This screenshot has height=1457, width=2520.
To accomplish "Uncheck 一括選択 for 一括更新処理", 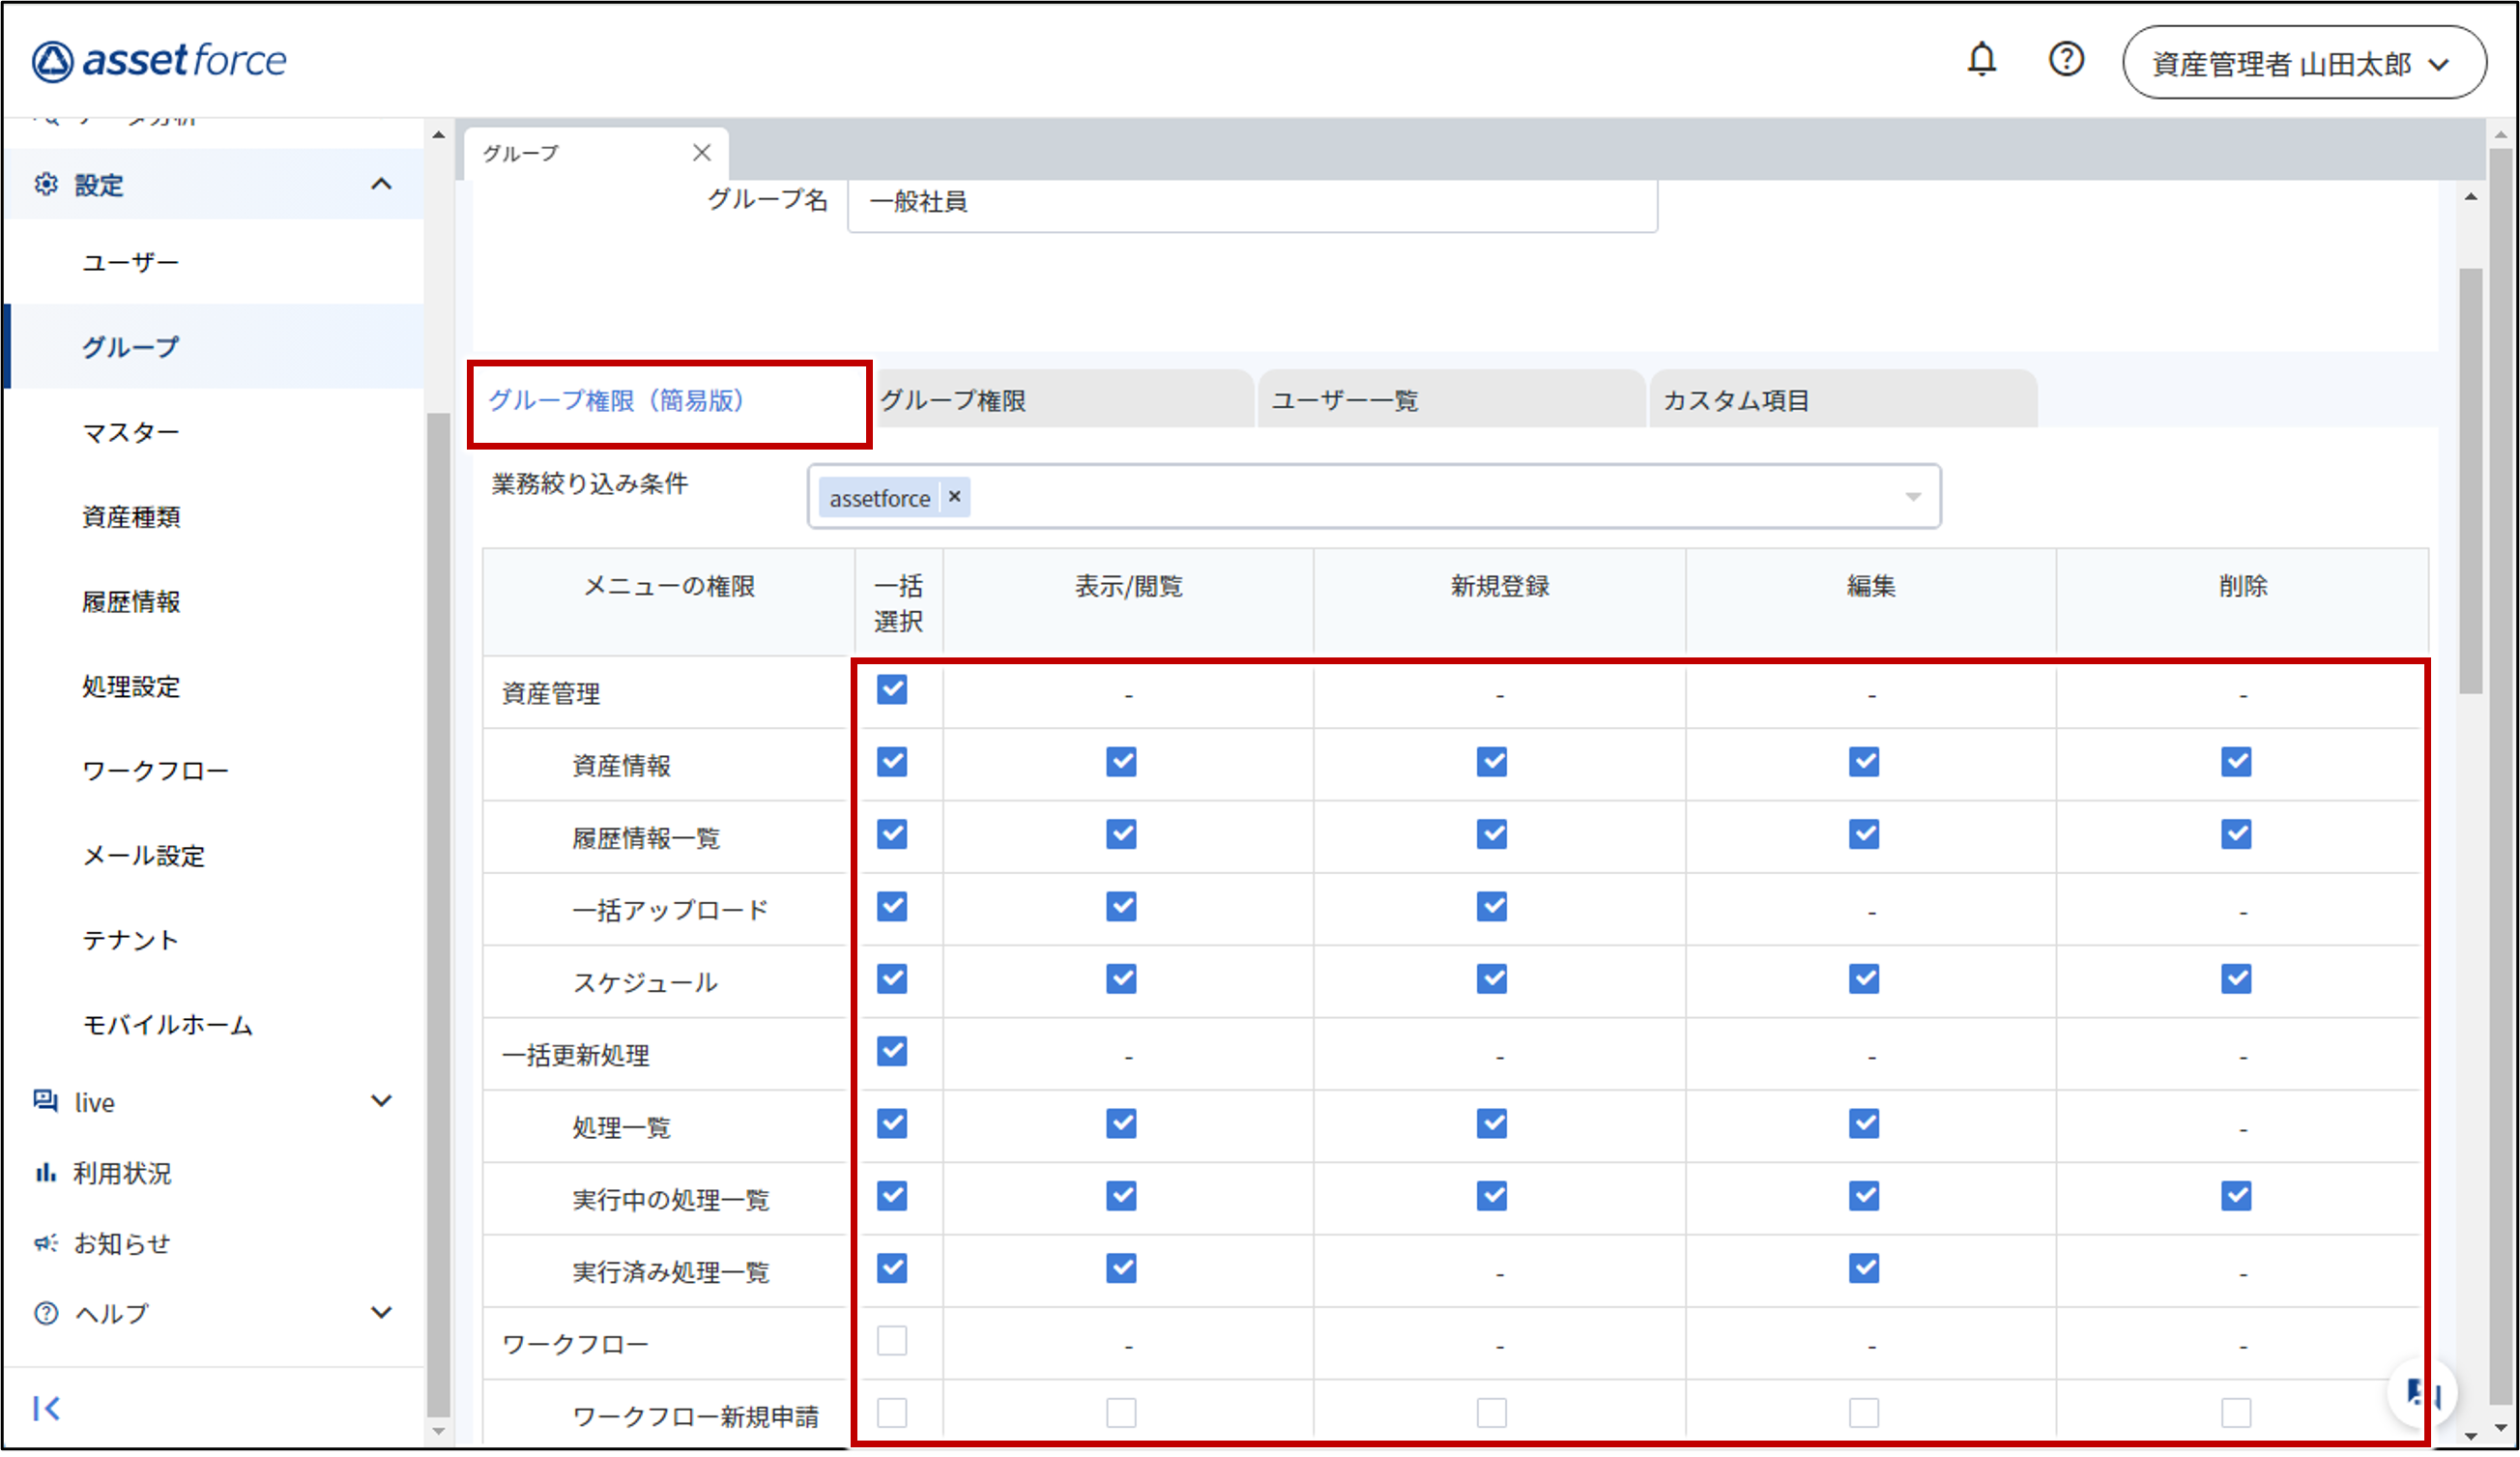I will 892,1051.
